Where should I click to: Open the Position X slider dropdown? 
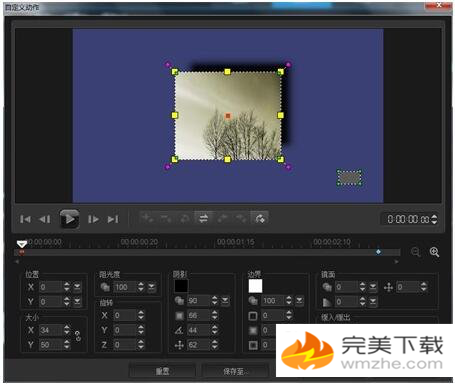tap(77, 287)
